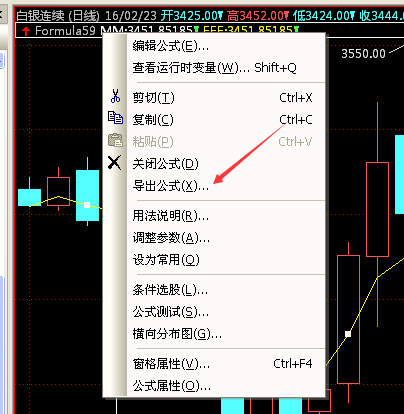Choose 公式测试(S) formula test
404x414 pixels.
[215, 312]
